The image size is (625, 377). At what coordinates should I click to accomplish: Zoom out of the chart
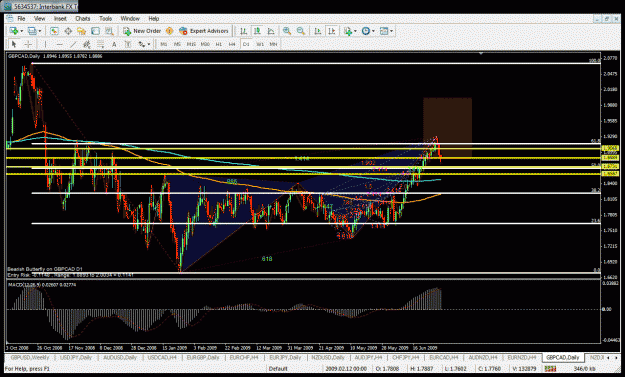301,31
